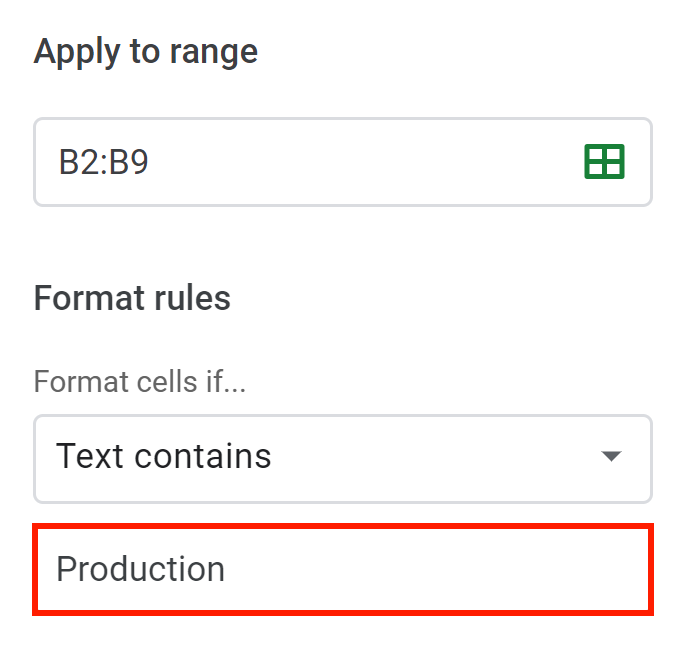Open the Text contains condition dropdown
686x649 pixels.
(x=343, y=459)
